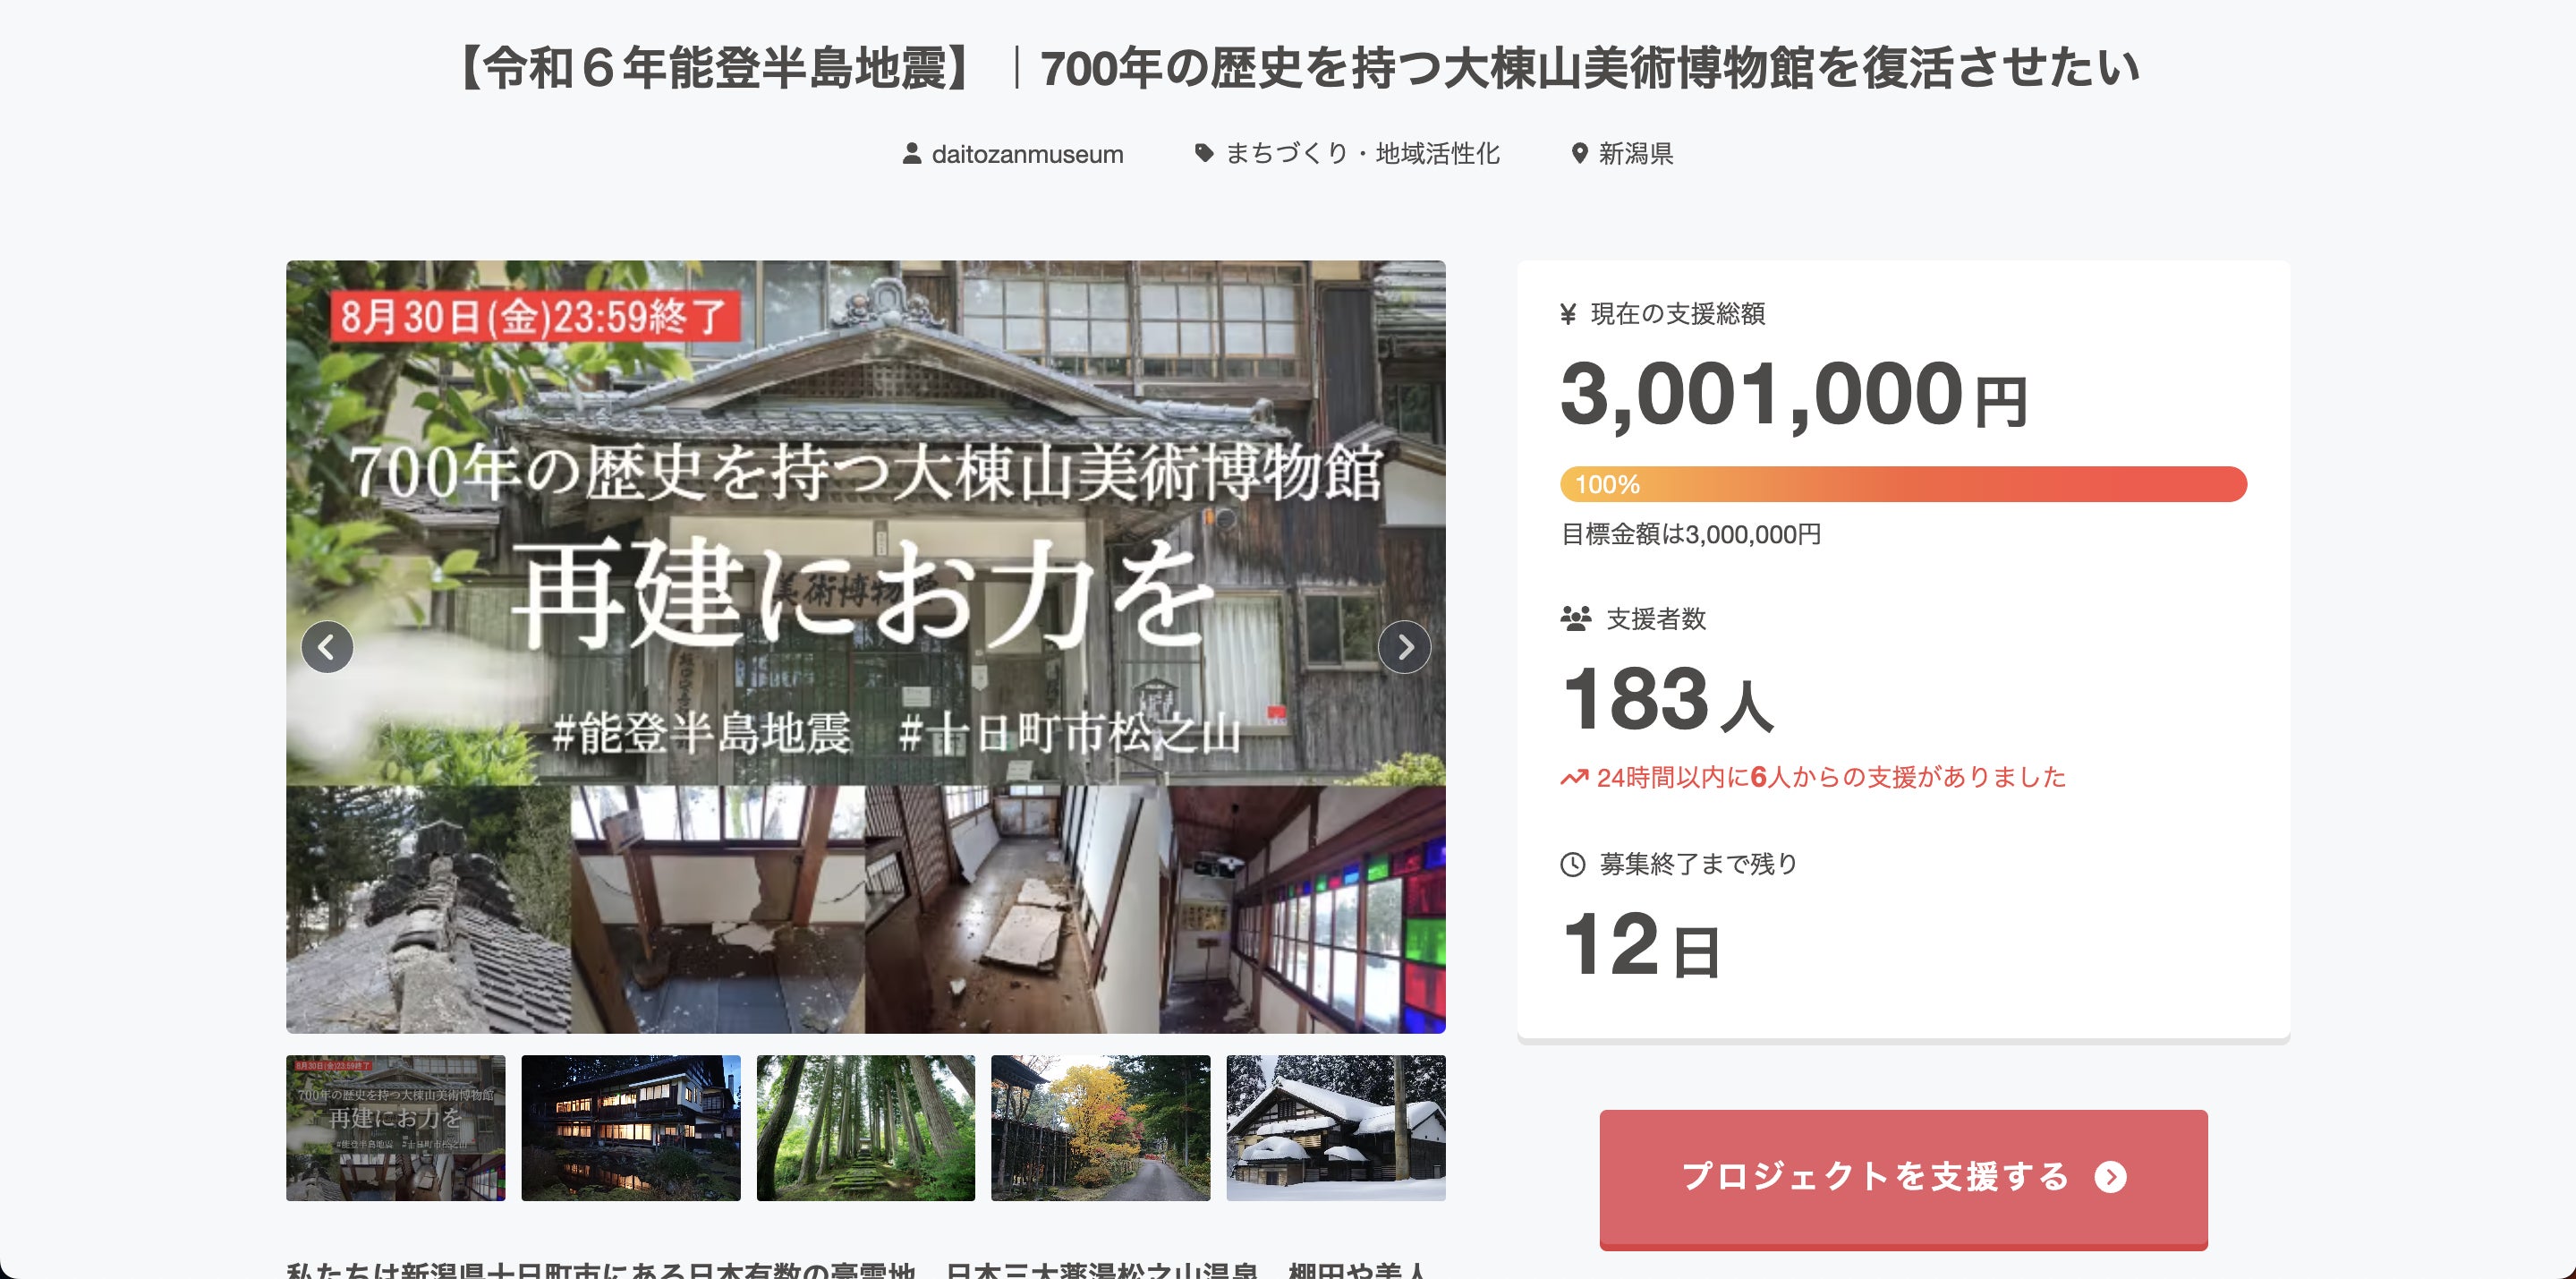Click the location pin icon near 新潟県

point(1579,153)
